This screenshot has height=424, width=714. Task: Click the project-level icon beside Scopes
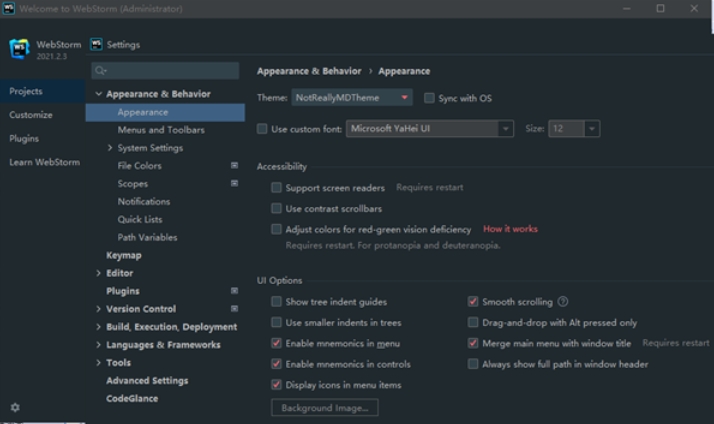click(x=234, y=183)
